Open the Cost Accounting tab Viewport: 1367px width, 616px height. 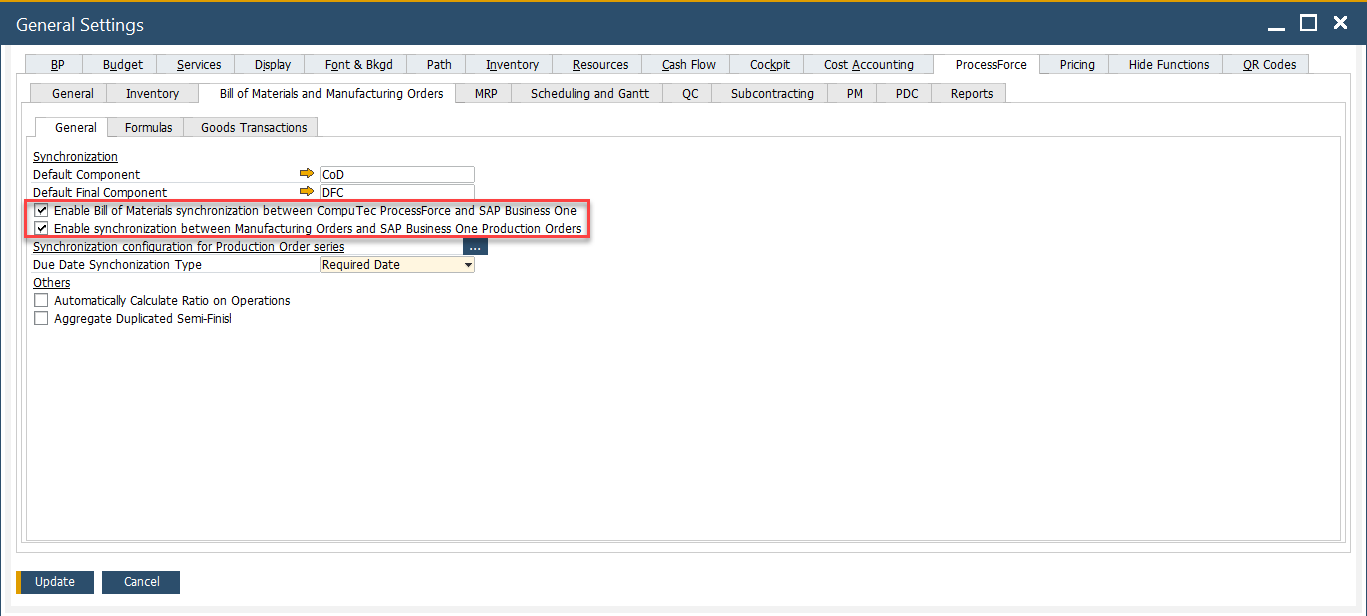click(x=868, y=65)
